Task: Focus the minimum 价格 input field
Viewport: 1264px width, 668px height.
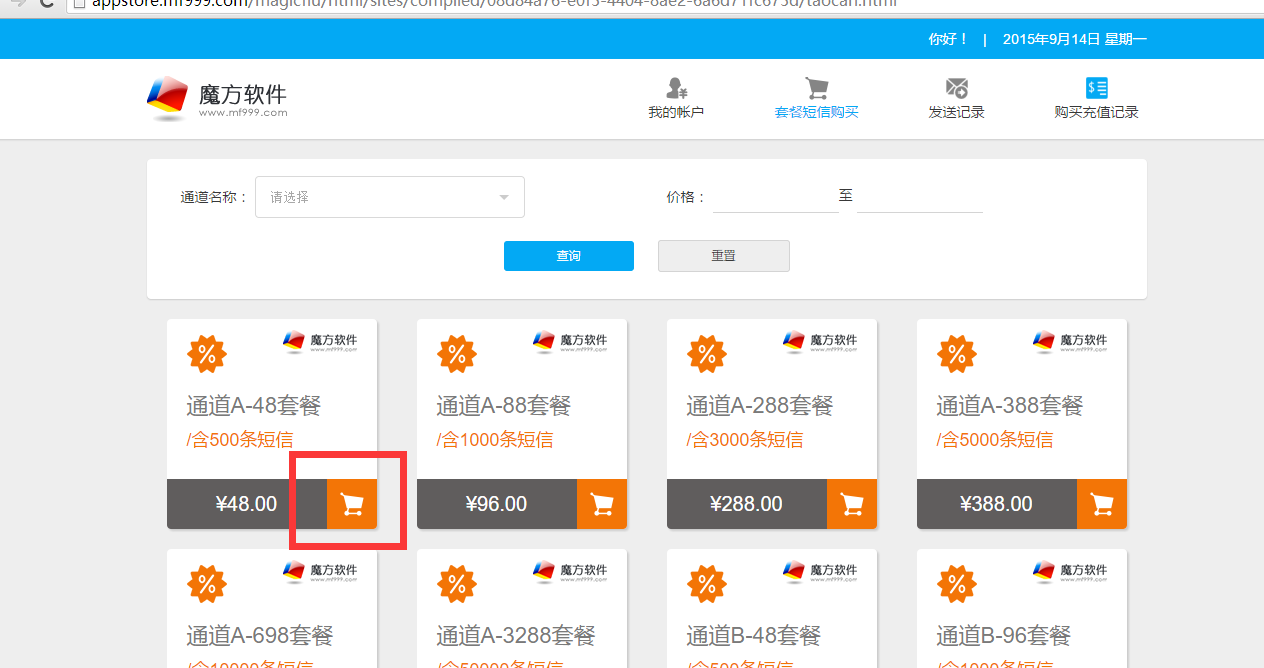Action: [x=776, y=197]
